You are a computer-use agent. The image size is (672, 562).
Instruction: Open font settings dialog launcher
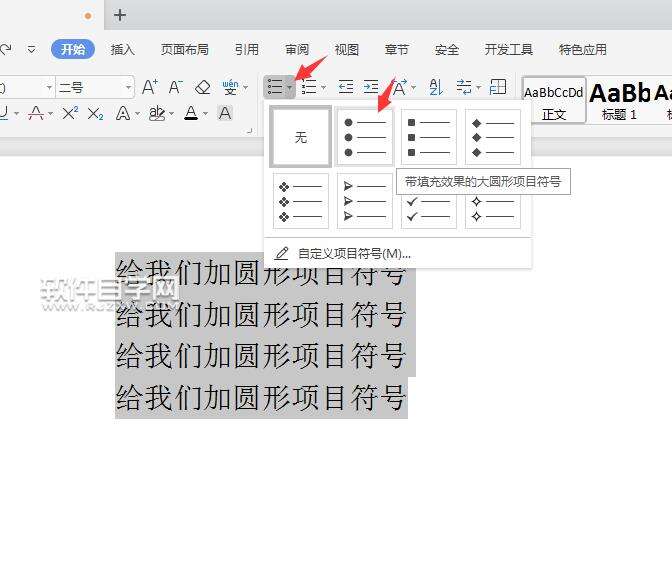[x=250, y=131]
